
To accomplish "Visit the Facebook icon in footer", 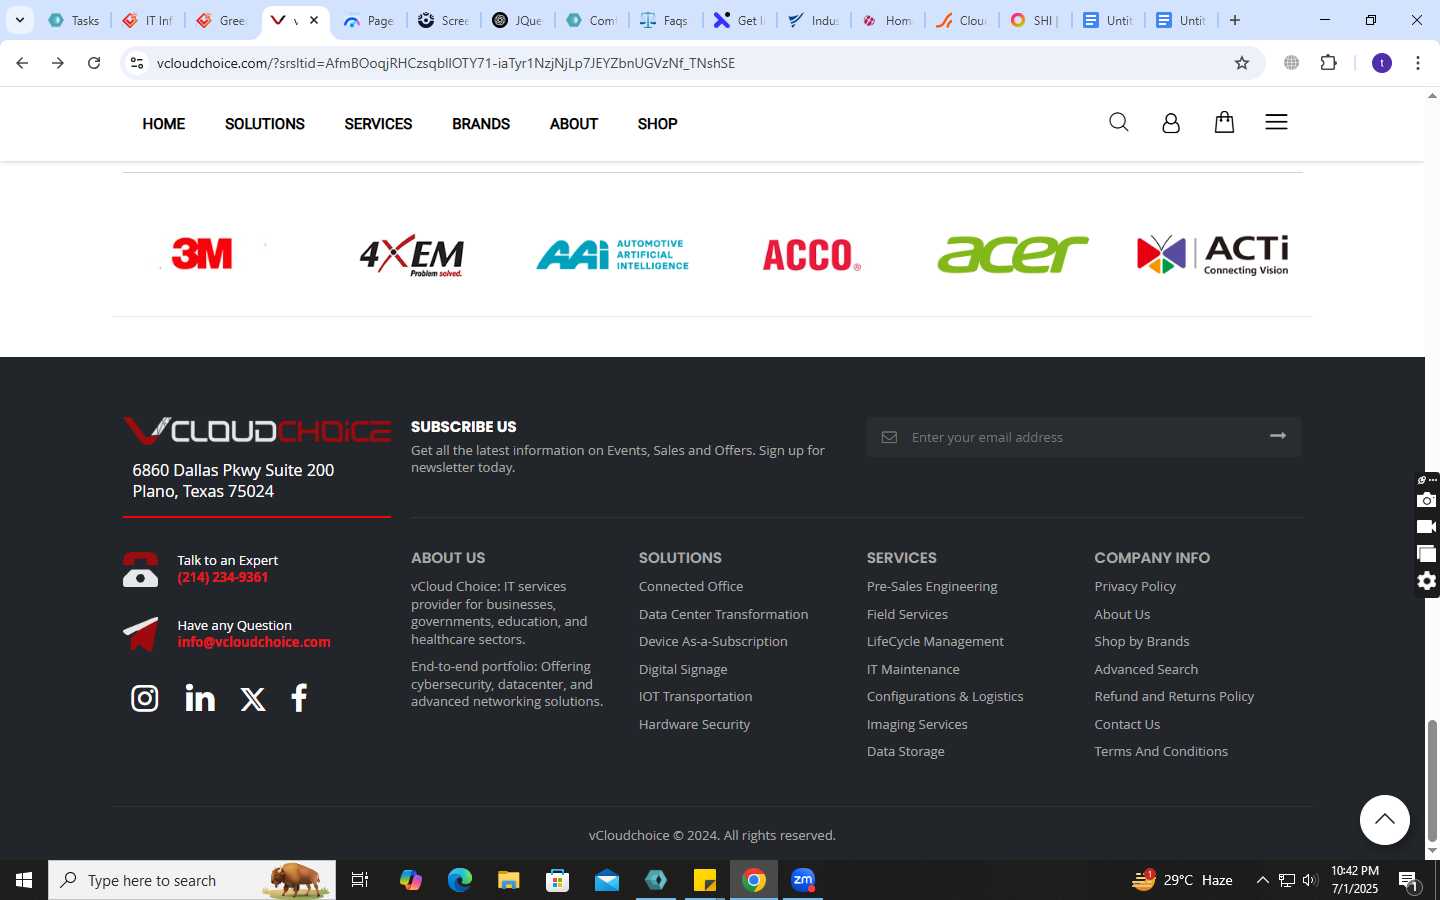I will click(x=299, y=698).
